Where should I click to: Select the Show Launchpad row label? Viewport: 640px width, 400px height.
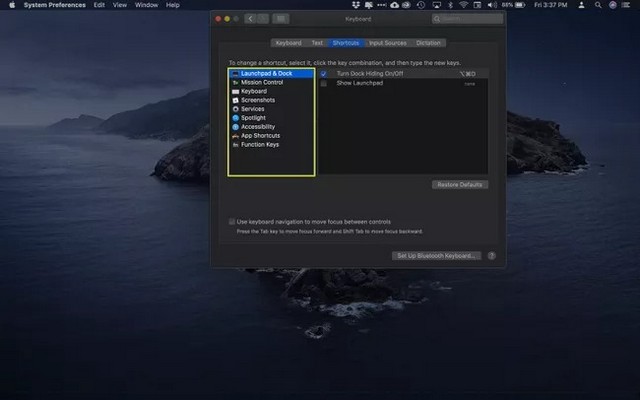tap(360, 83)
